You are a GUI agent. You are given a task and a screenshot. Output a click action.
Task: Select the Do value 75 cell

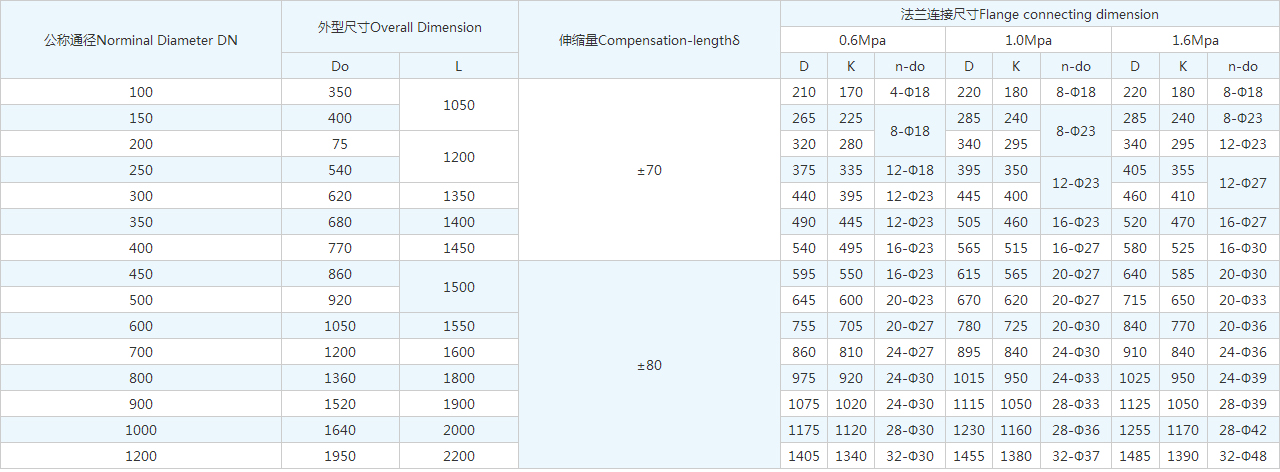pyautogui.click(x=340, y=144)
